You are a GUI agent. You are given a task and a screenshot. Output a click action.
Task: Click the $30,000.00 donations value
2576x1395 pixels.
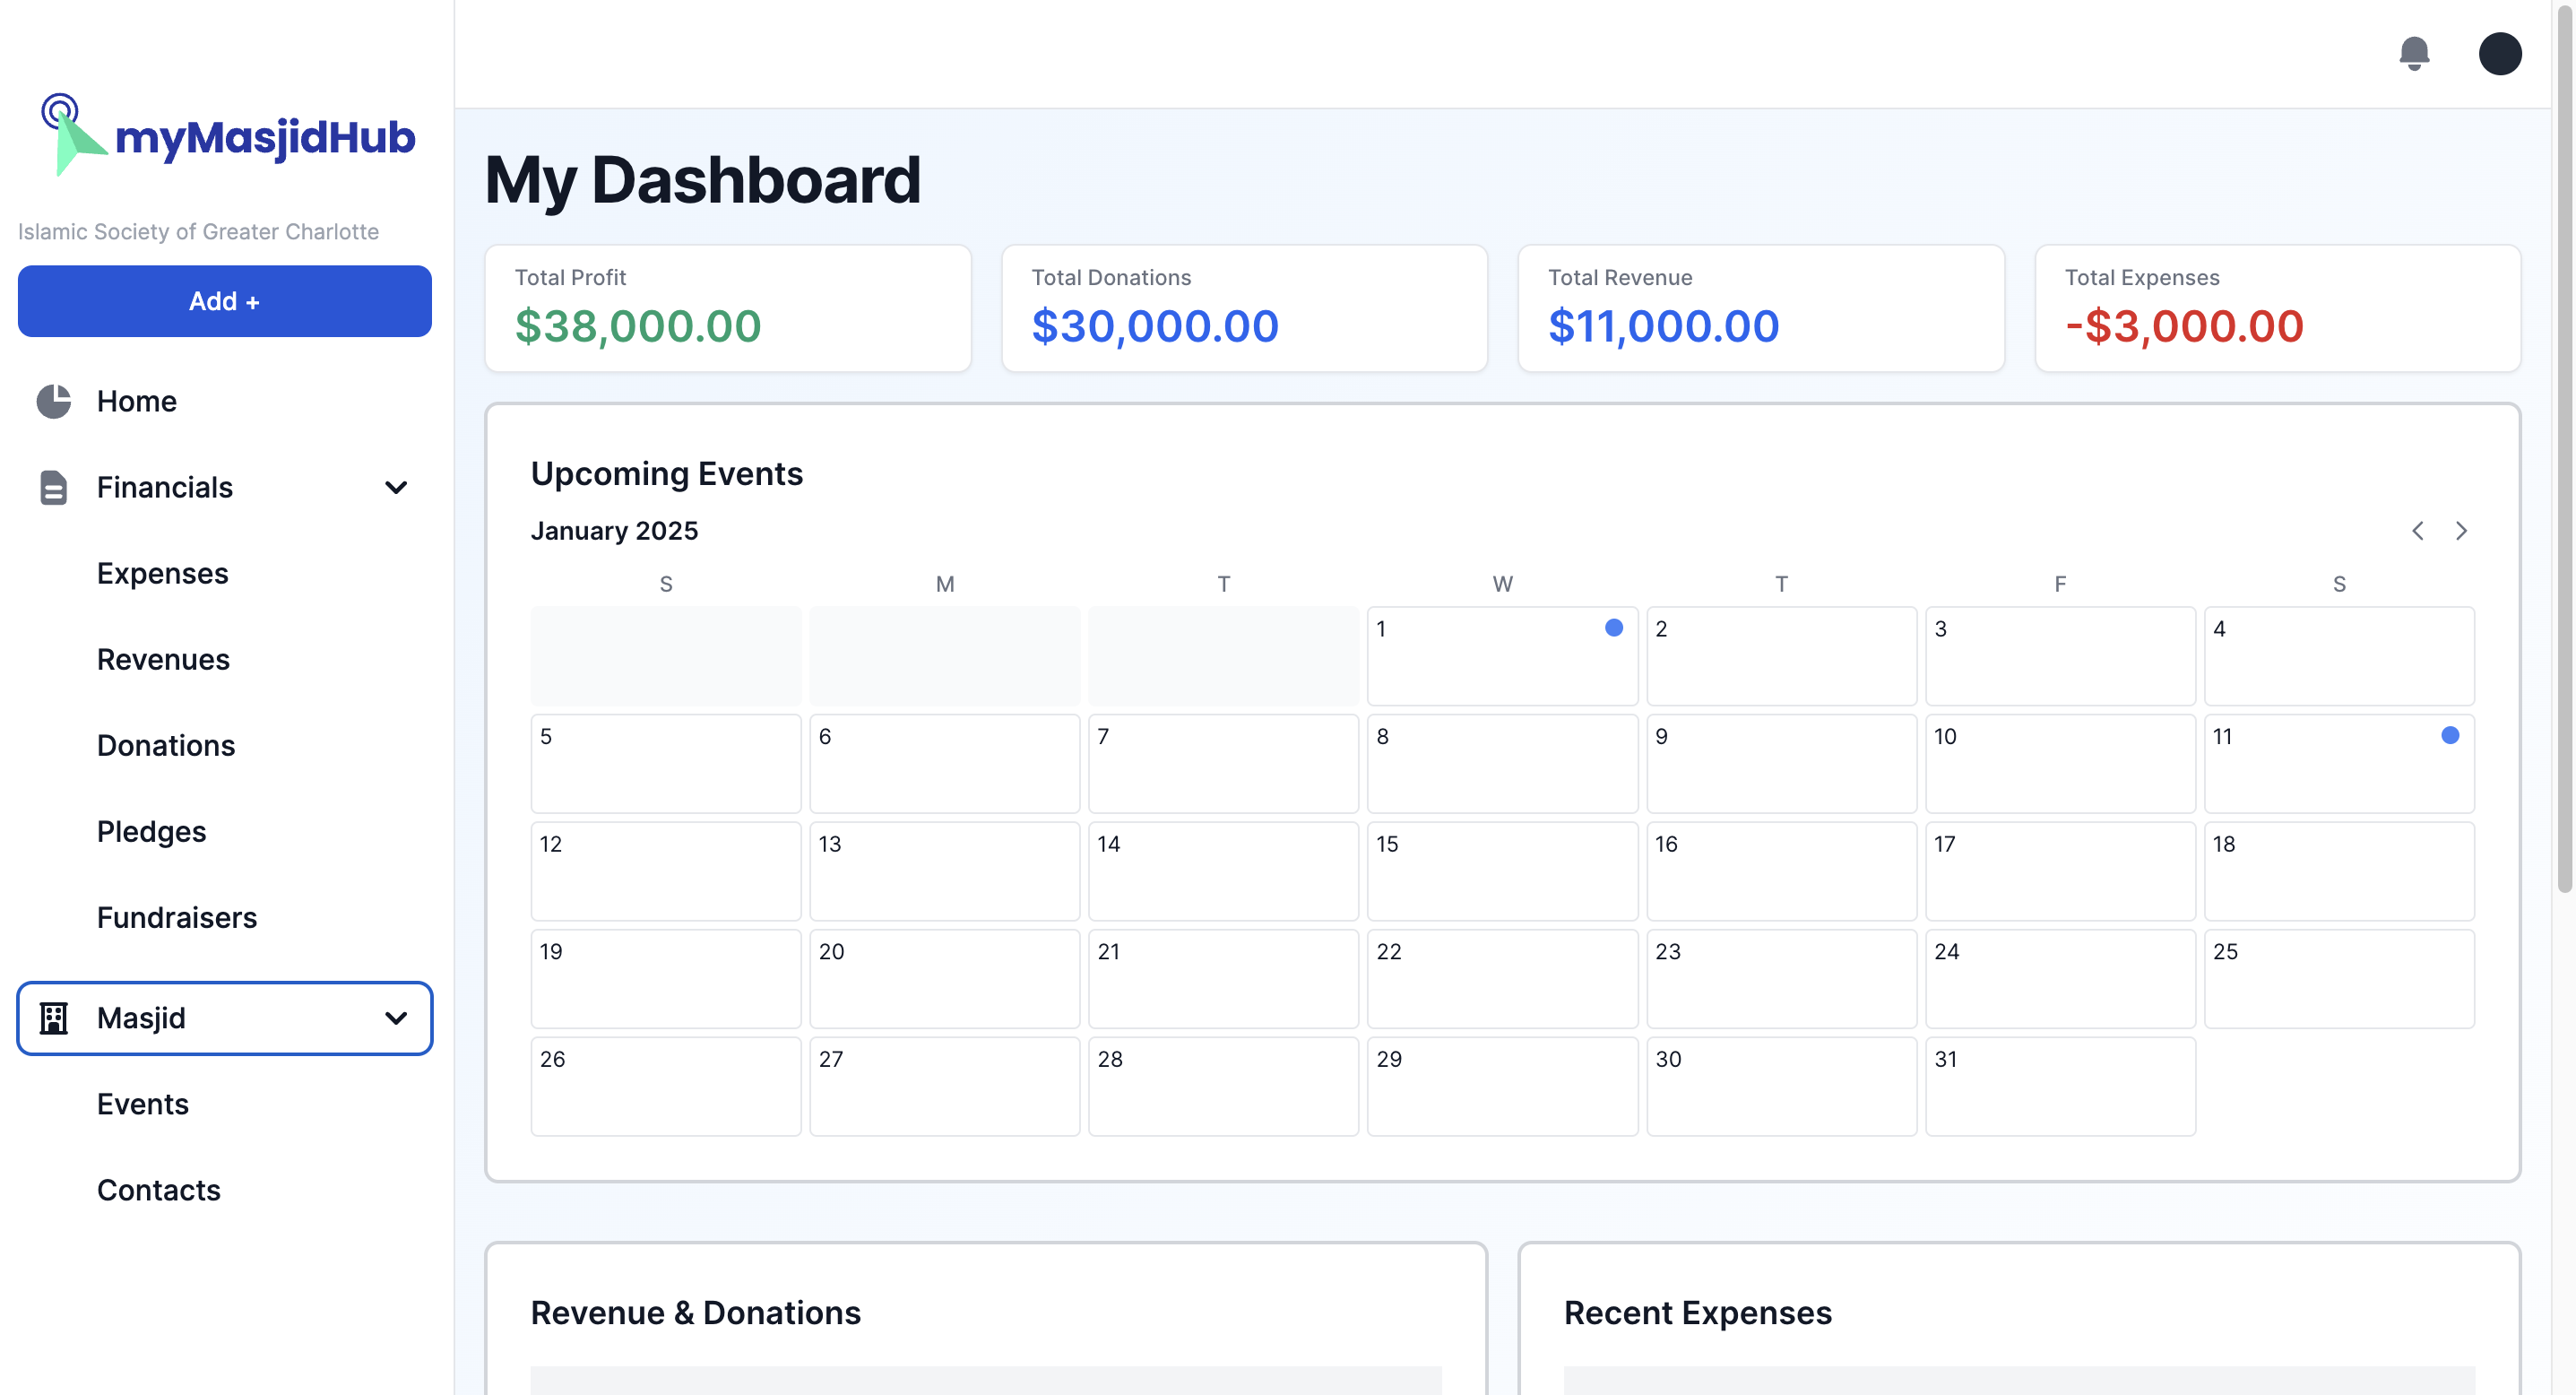click(x=1155, y=326)
